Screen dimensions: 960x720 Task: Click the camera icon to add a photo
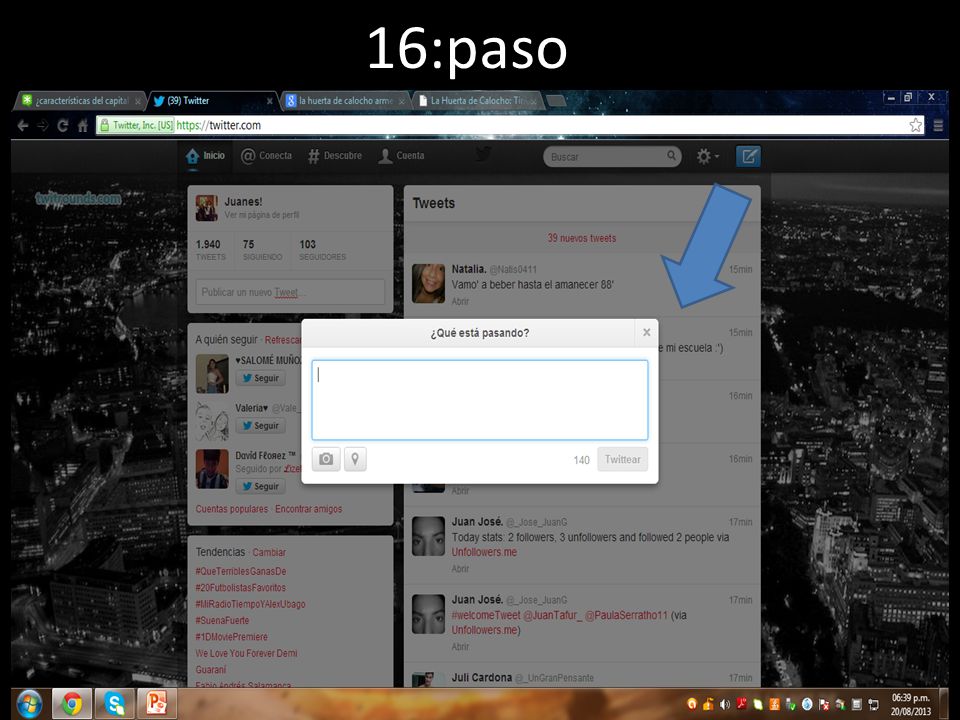(326, 459)
